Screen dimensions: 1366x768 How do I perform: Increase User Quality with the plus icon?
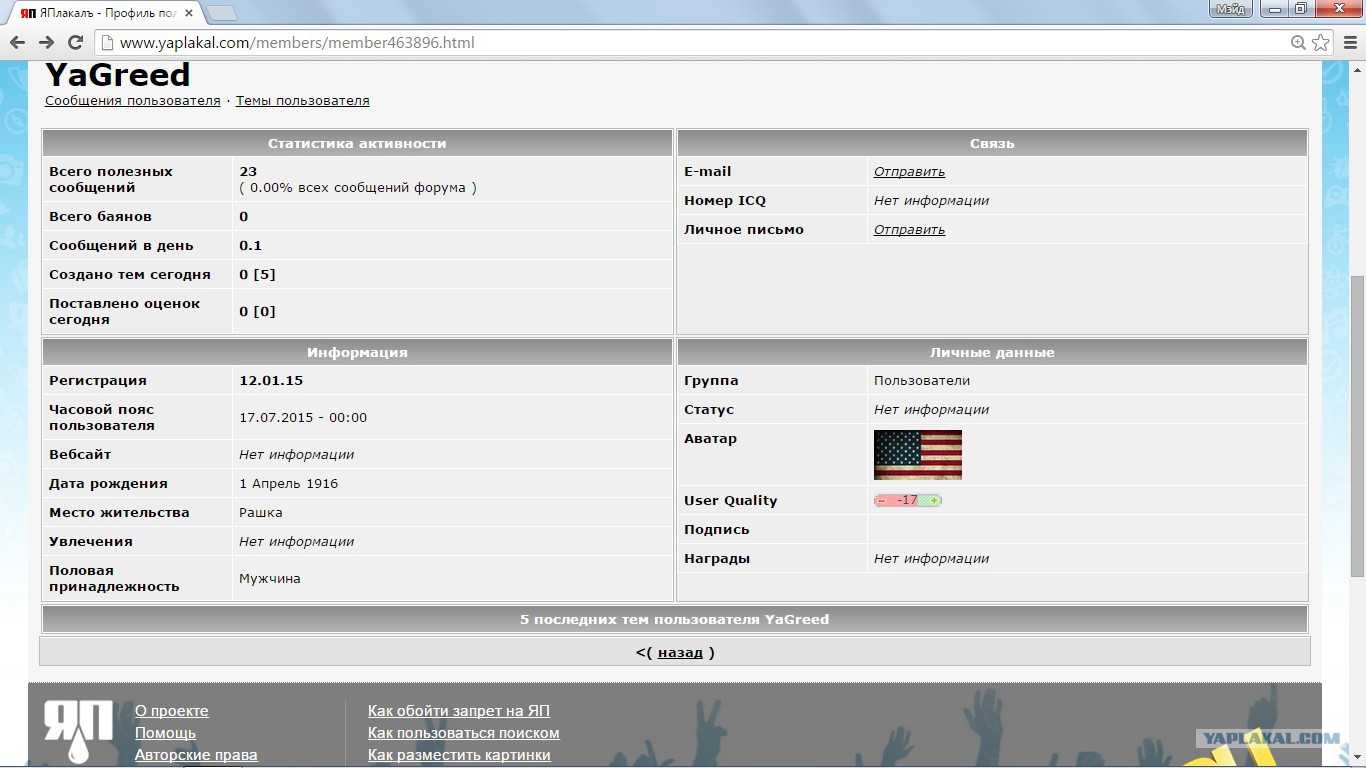coord(934,500)
